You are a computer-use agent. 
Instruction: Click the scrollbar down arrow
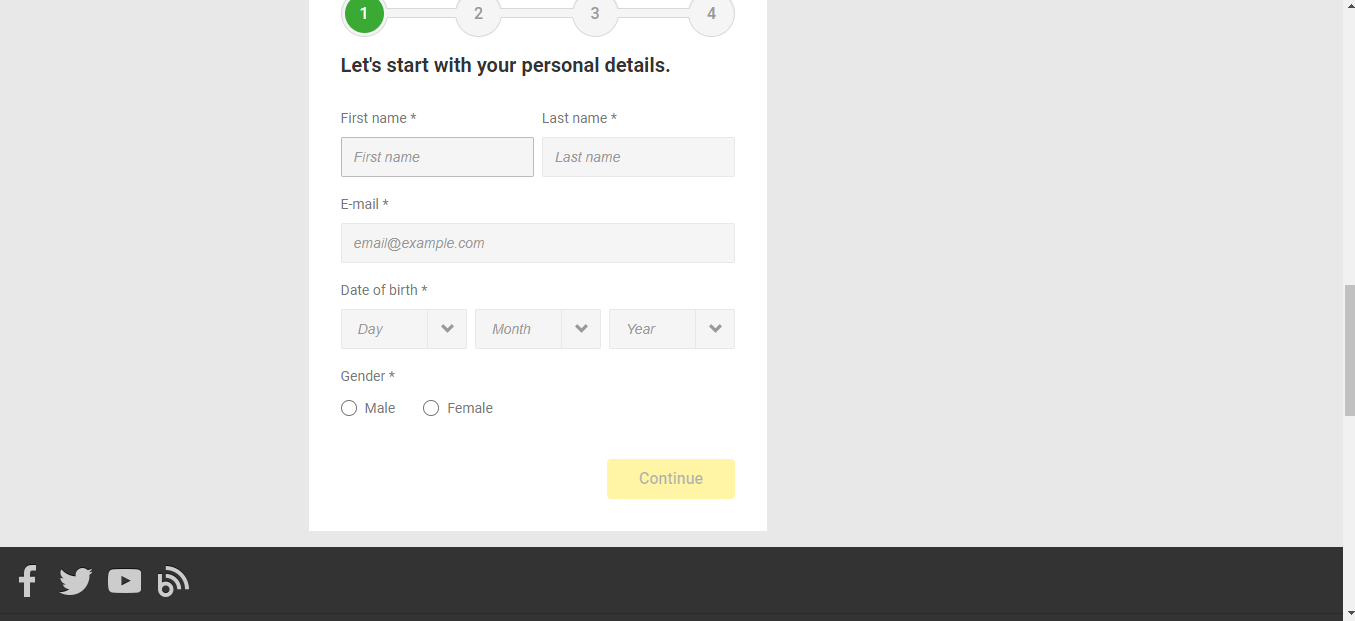point(1349,613)
